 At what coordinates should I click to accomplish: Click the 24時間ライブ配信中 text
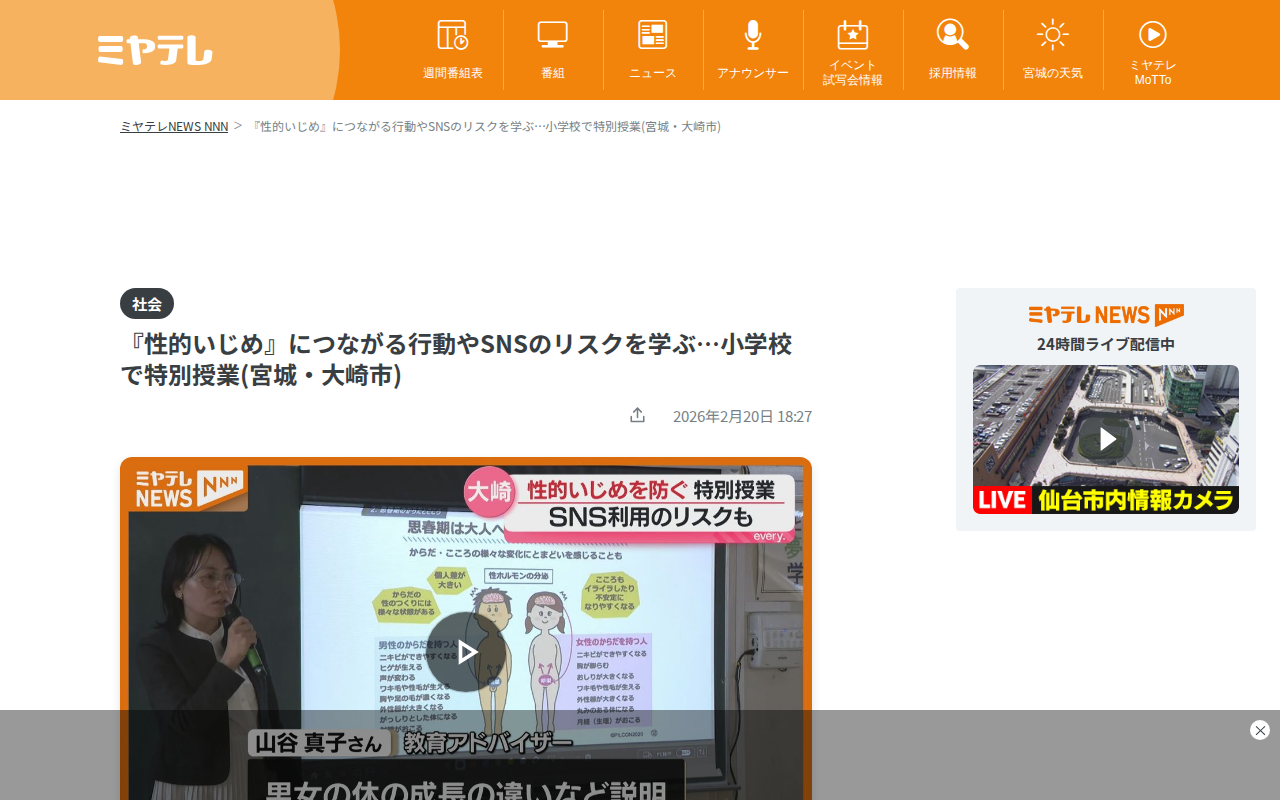(1106, 344)
